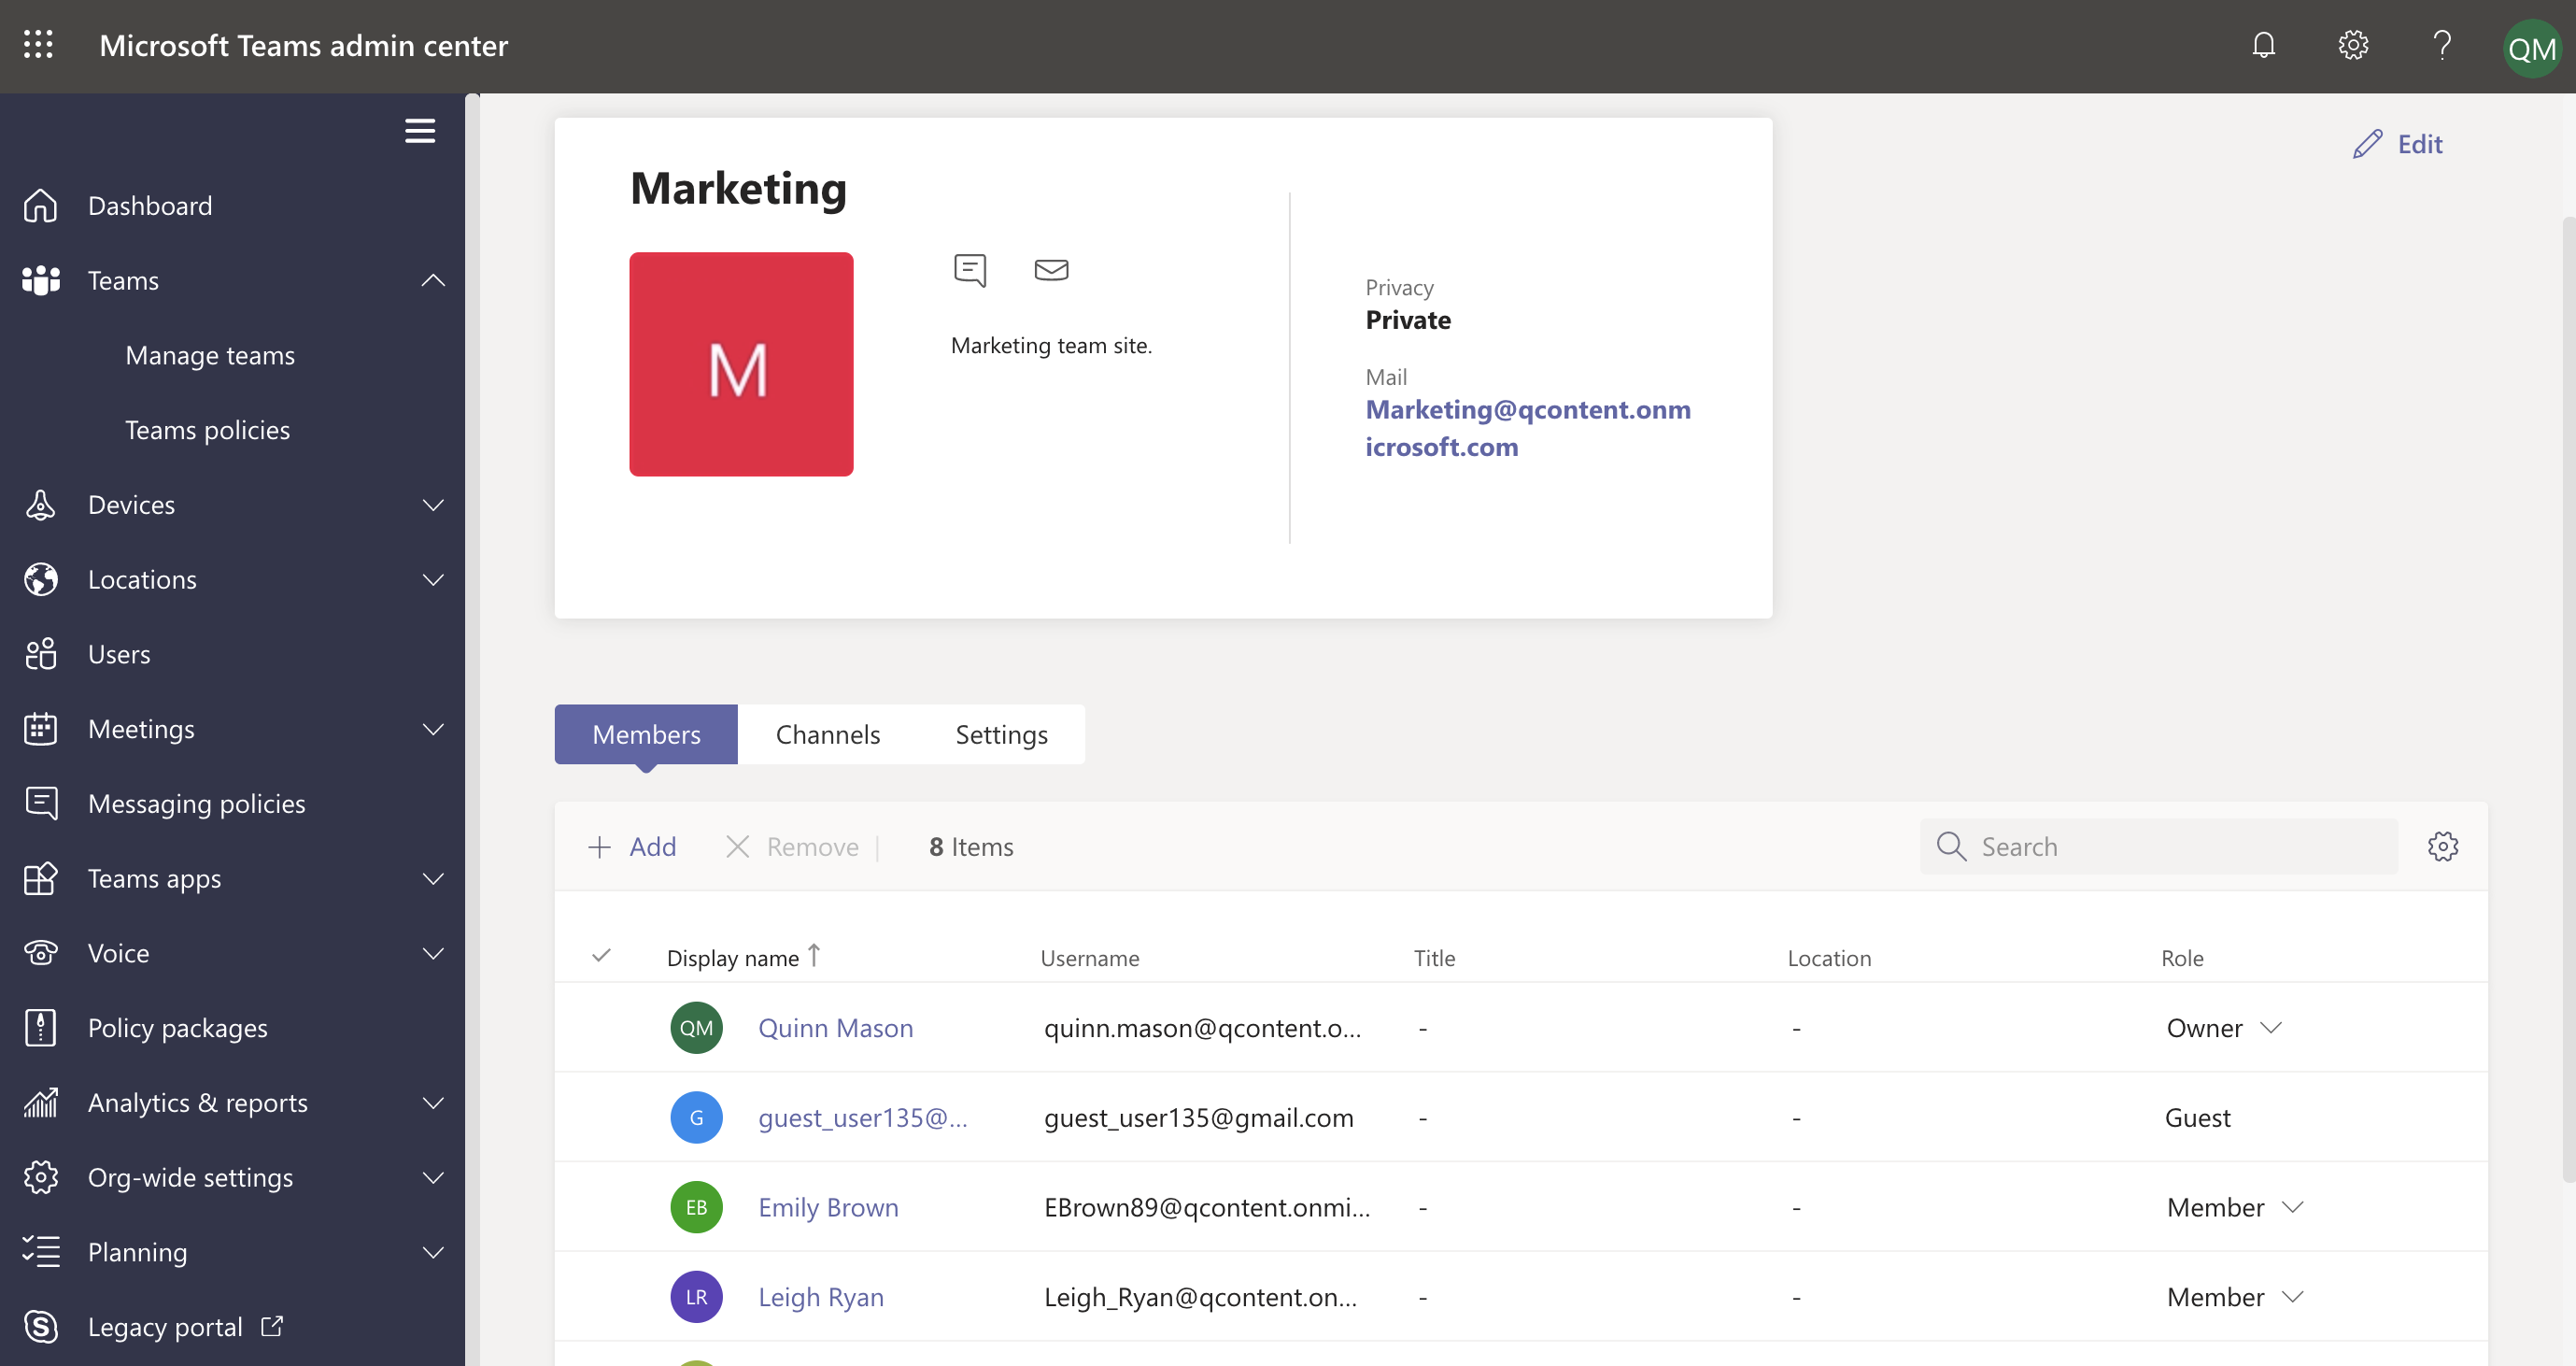Toggle the select all members checkbox
The width and height of the screenshot is (2576, 1366).
(x=602, y=956)
